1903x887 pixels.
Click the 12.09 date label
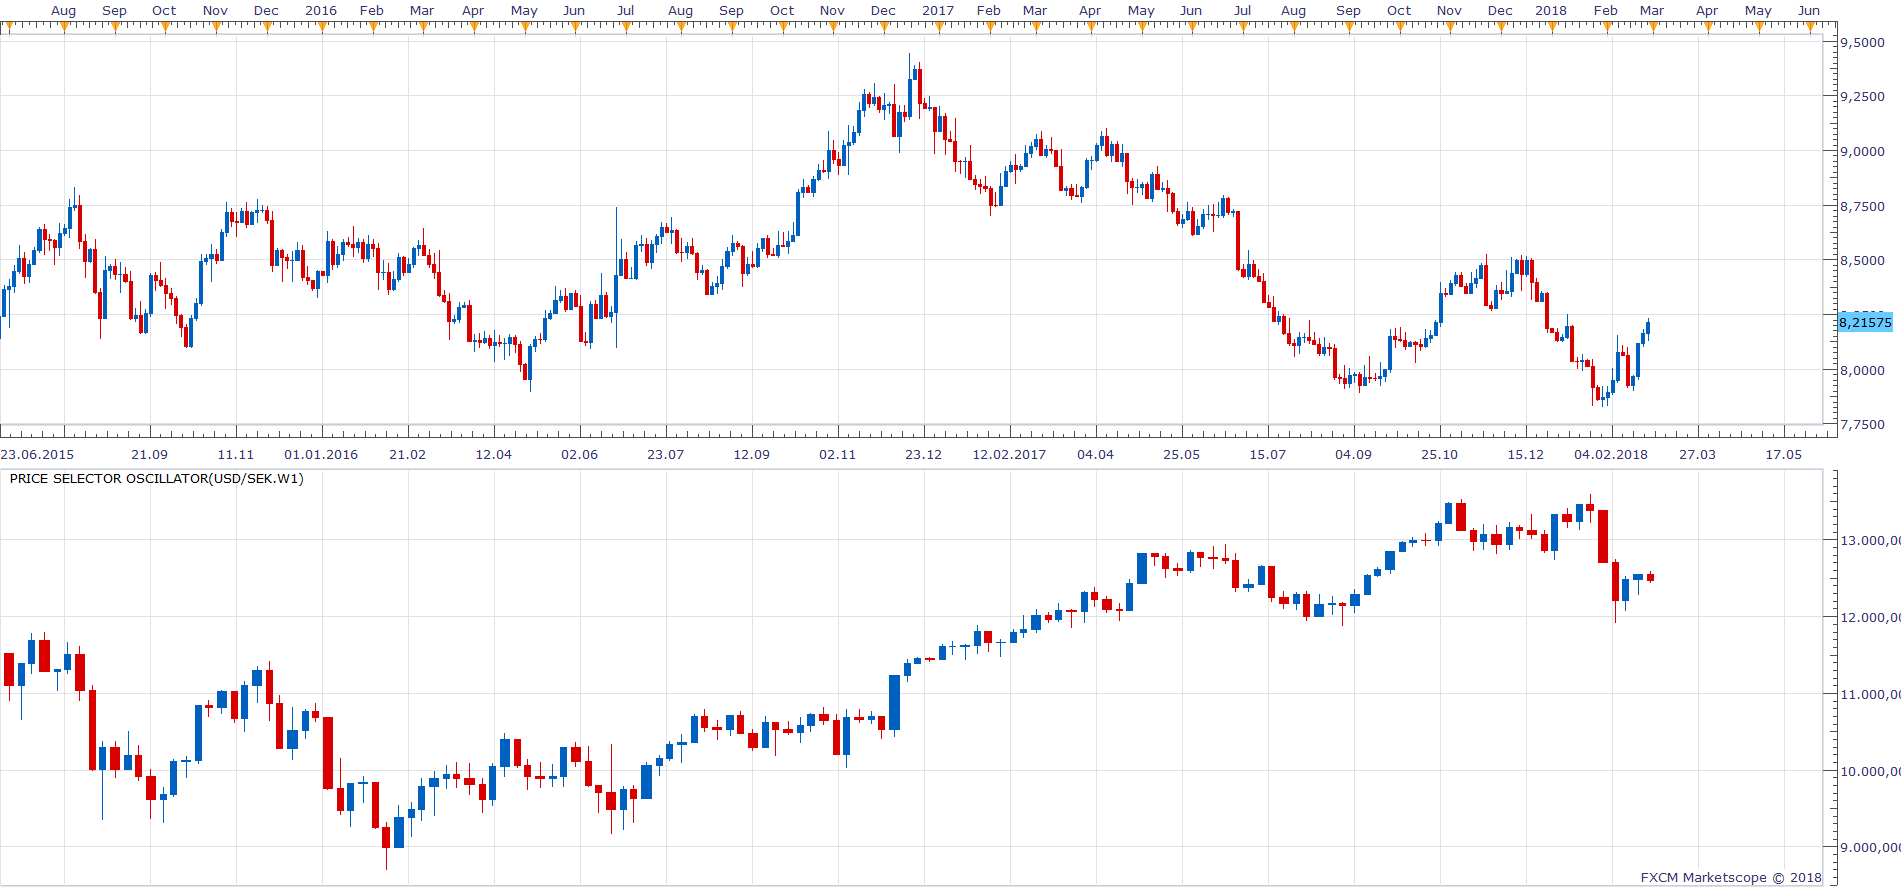coord(751,455)
